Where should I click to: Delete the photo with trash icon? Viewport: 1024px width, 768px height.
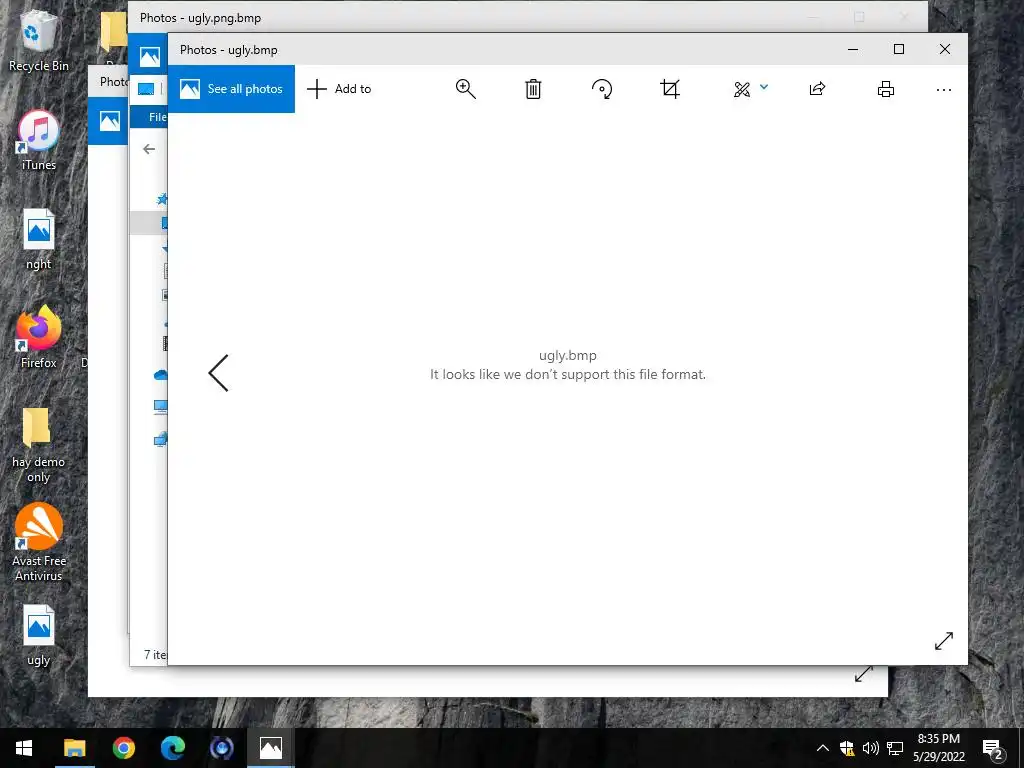(x=534, y=89)
